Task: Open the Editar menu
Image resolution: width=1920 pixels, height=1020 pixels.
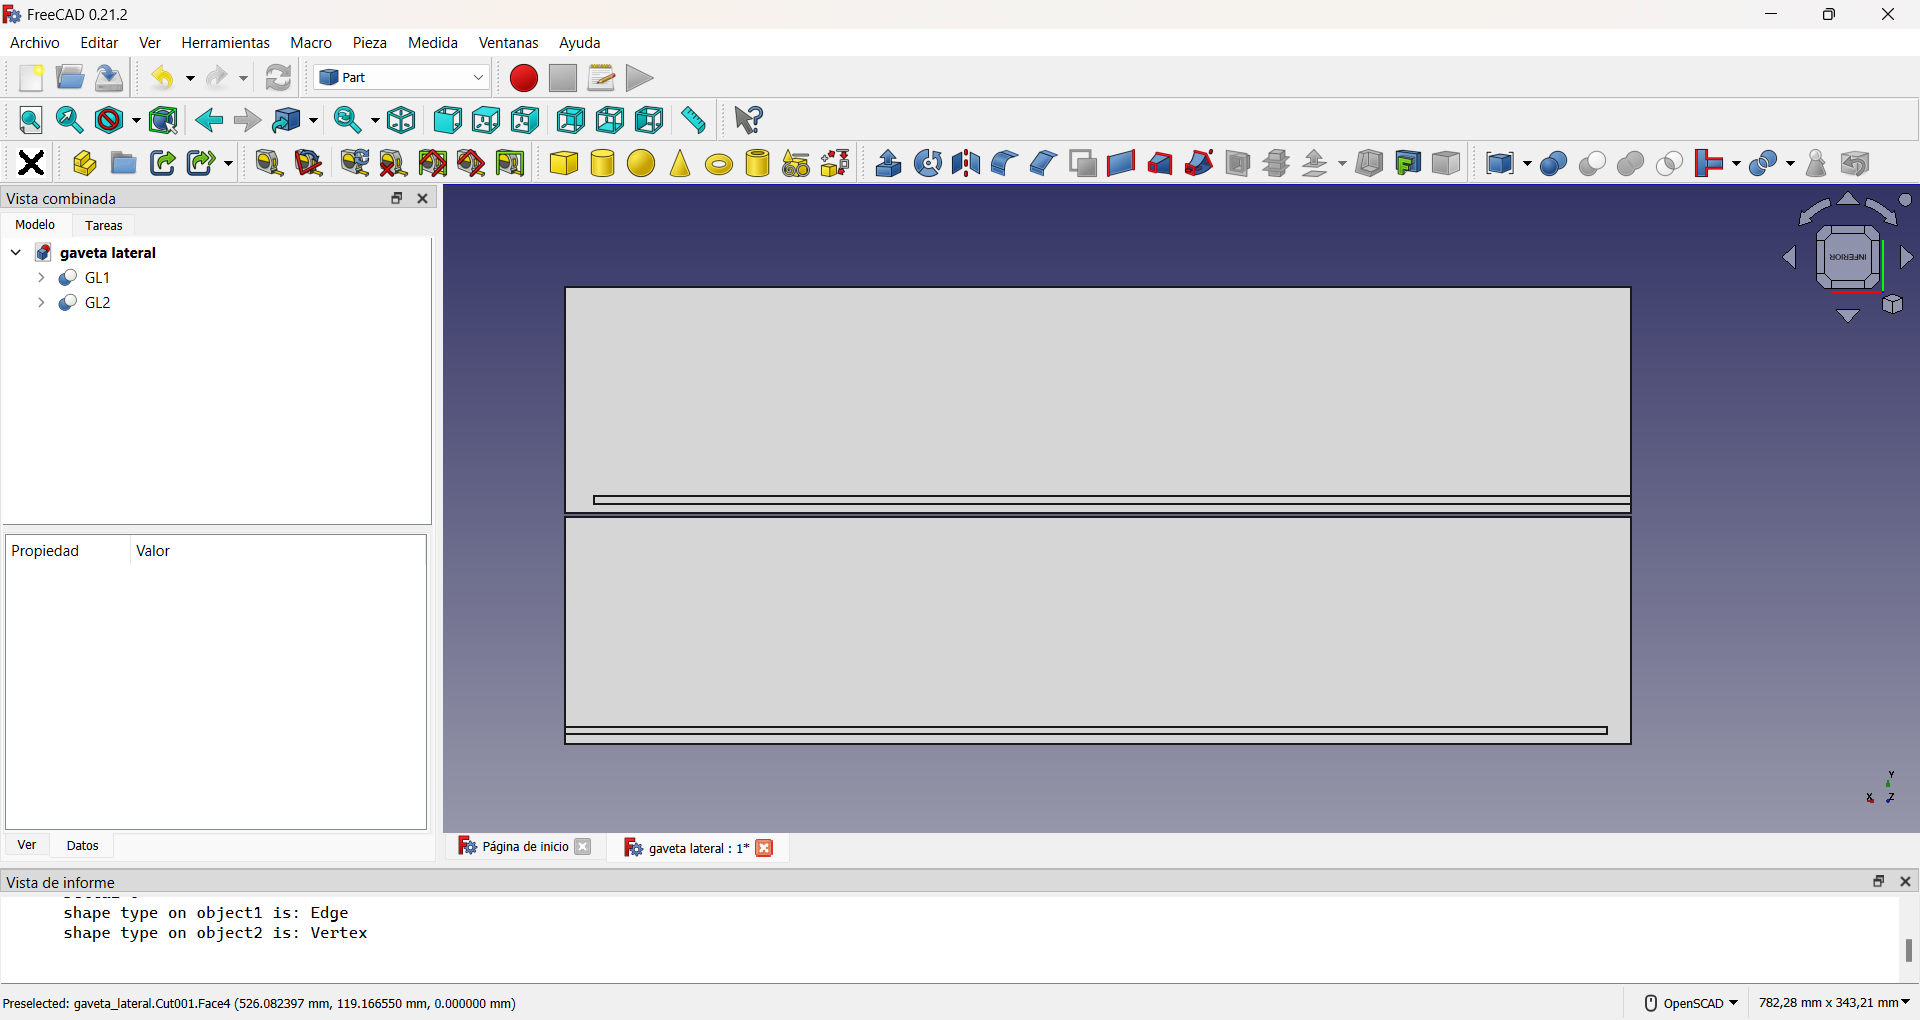Action: 99,43
